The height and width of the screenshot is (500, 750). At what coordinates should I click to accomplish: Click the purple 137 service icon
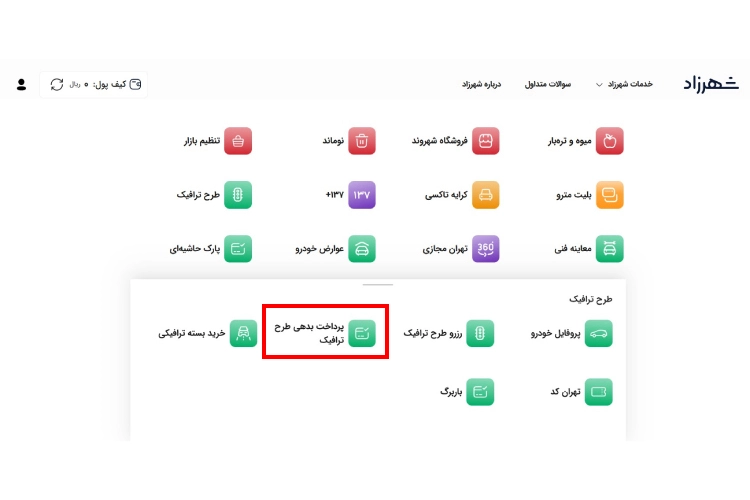[x=362, y=195]
